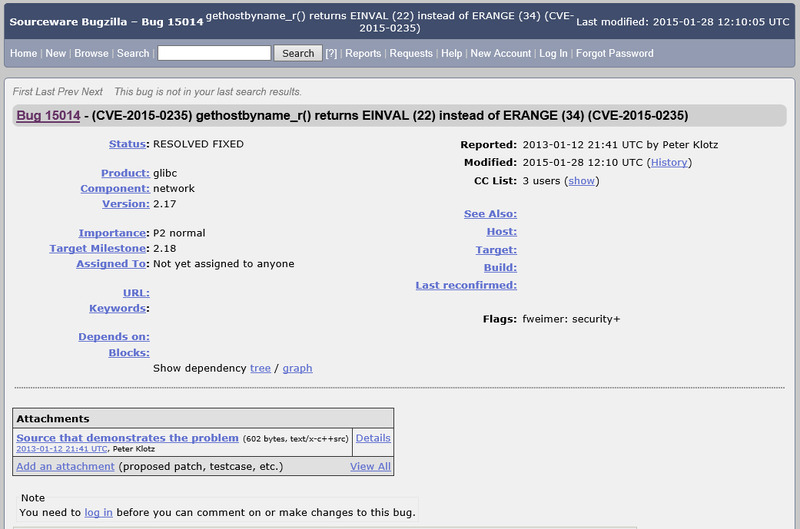Screen dimensions: 800x529
Task: Click View All attachments link
Action: coord(370,466)
